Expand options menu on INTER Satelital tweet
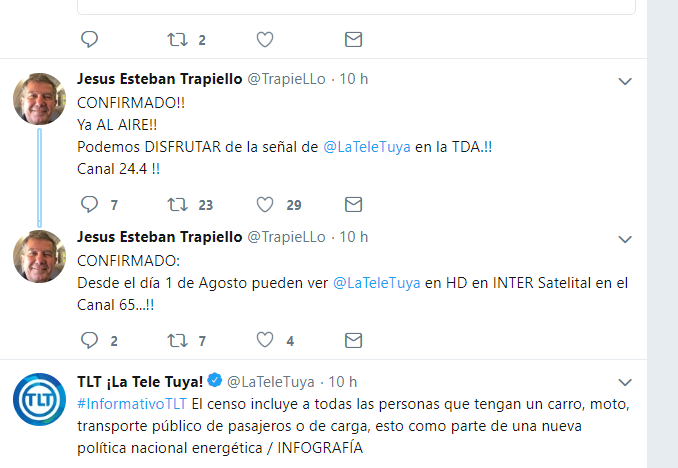This screenshot has width=678, height=468. (625, 239)
